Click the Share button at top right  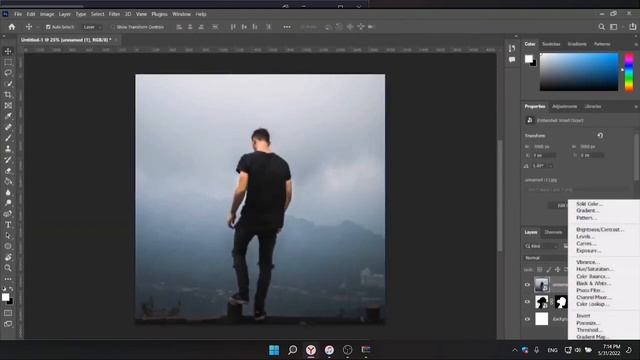point(632,27)
